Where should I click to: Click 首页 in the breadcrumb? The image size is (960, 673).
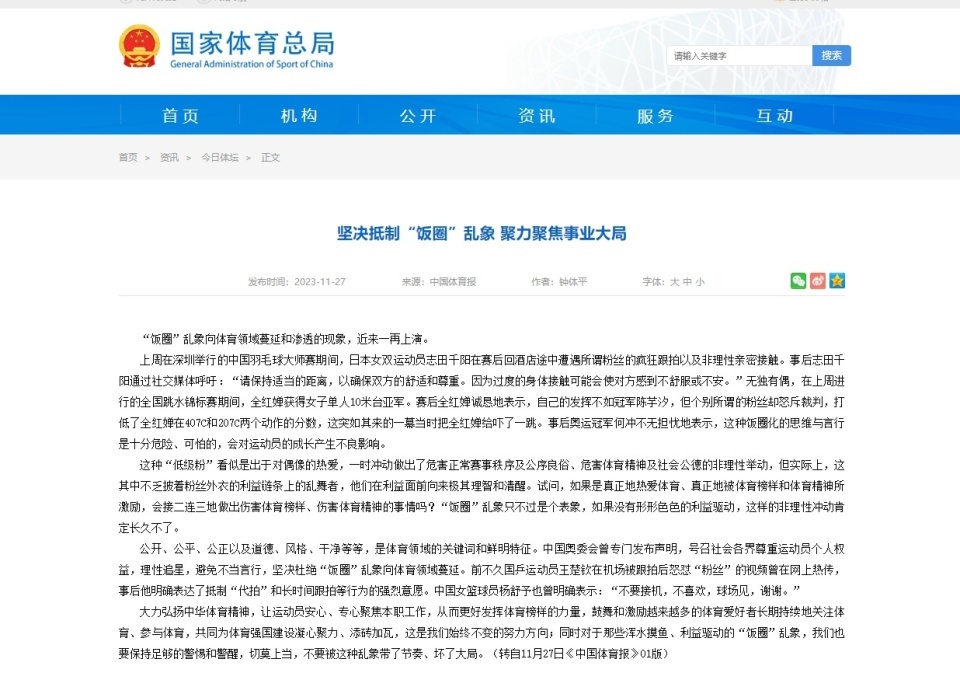[x=128, y=158]
